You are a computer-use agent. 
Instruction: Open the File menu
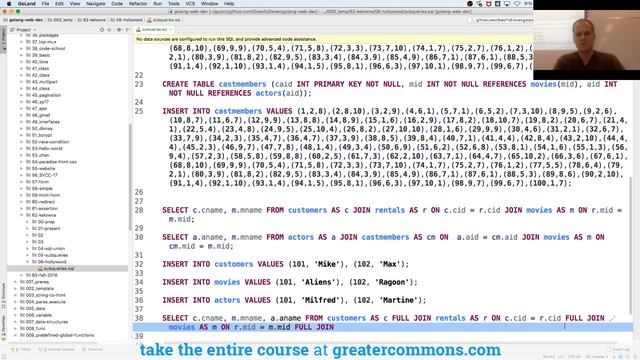point(45,4)
